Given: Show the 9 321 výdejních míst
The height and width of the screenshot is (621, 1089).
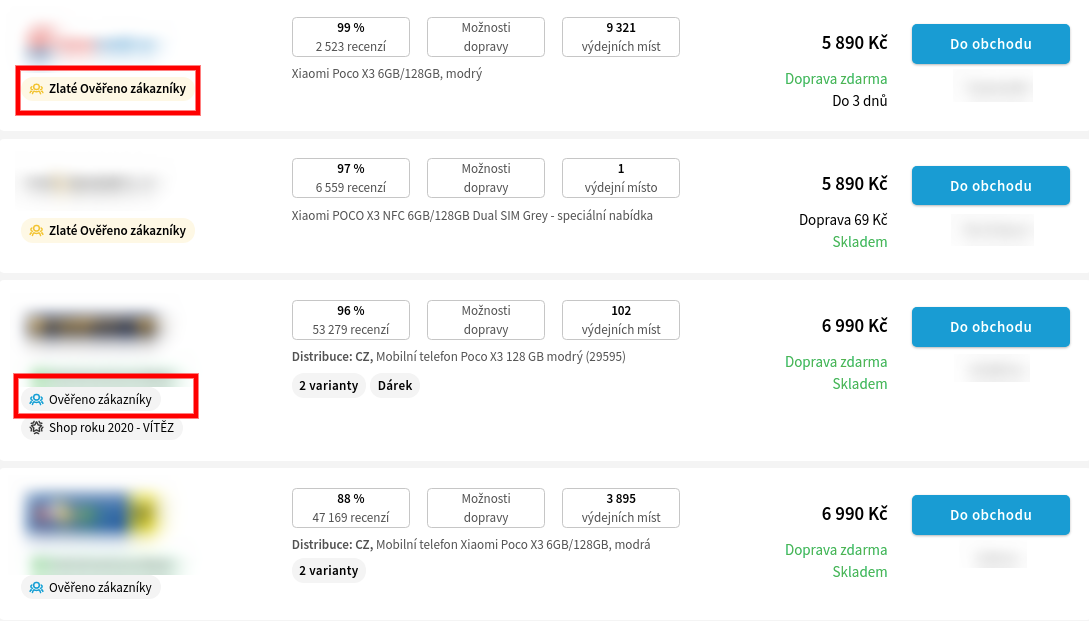Looking at the screenshot, I should 621,37.
